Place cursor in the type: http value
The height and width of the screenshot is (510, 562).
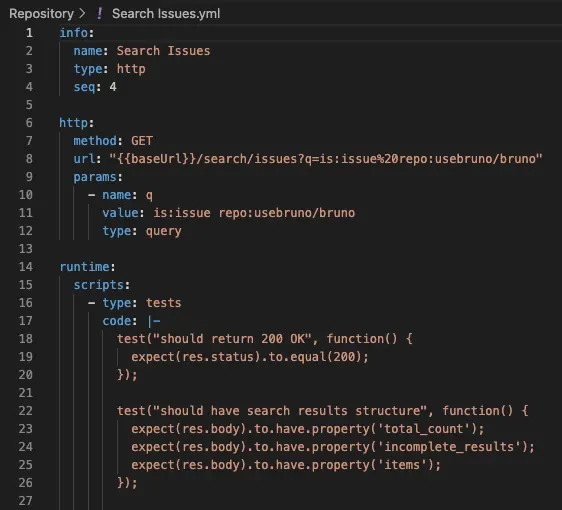(x=131, y=69)
